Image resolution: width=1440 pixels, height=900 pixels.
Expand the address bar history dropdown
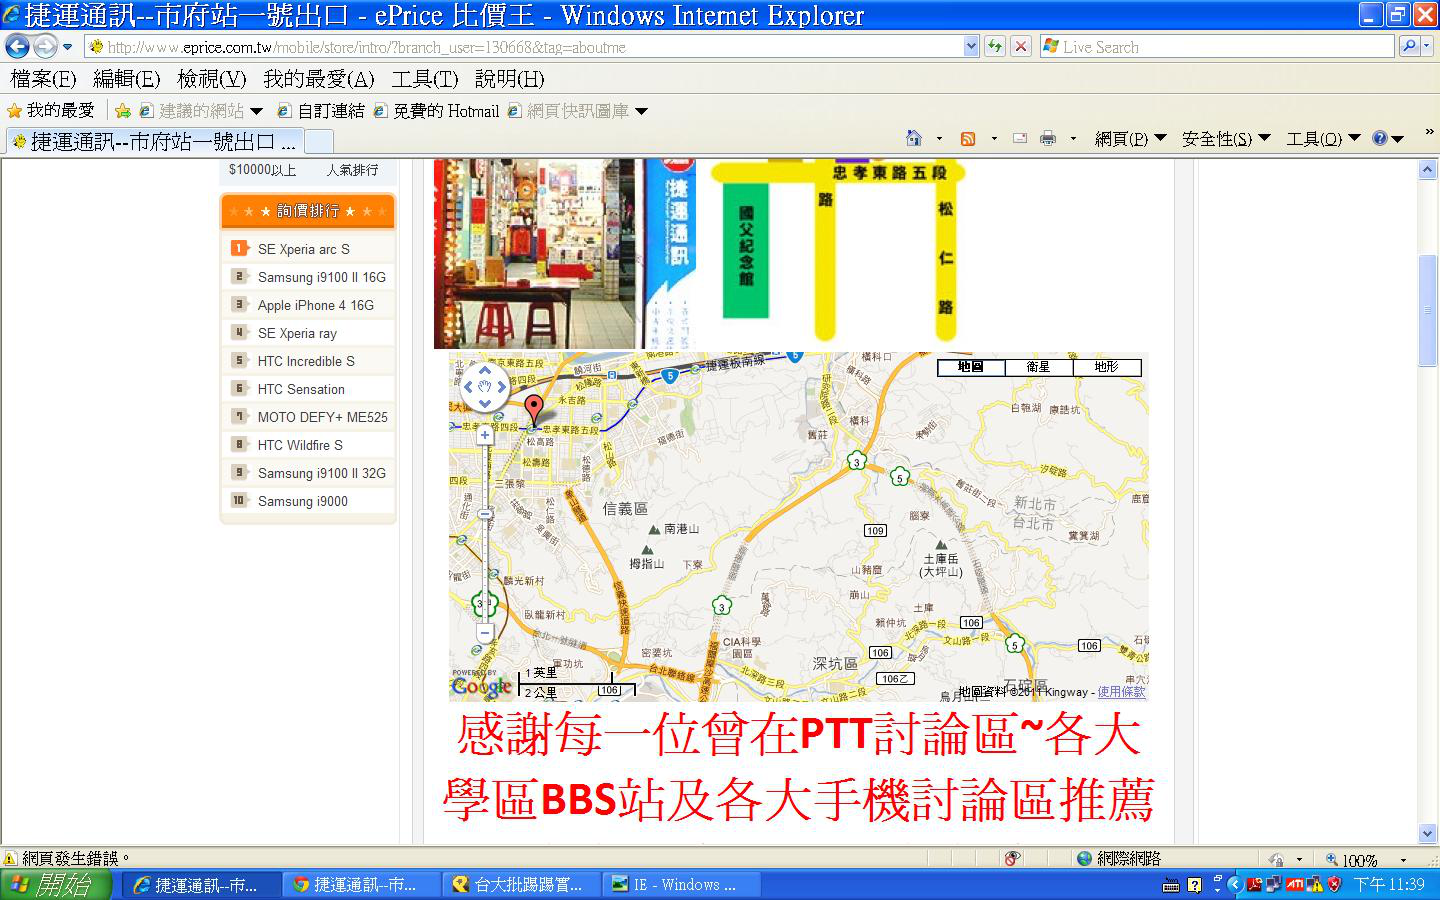point(971,46)
